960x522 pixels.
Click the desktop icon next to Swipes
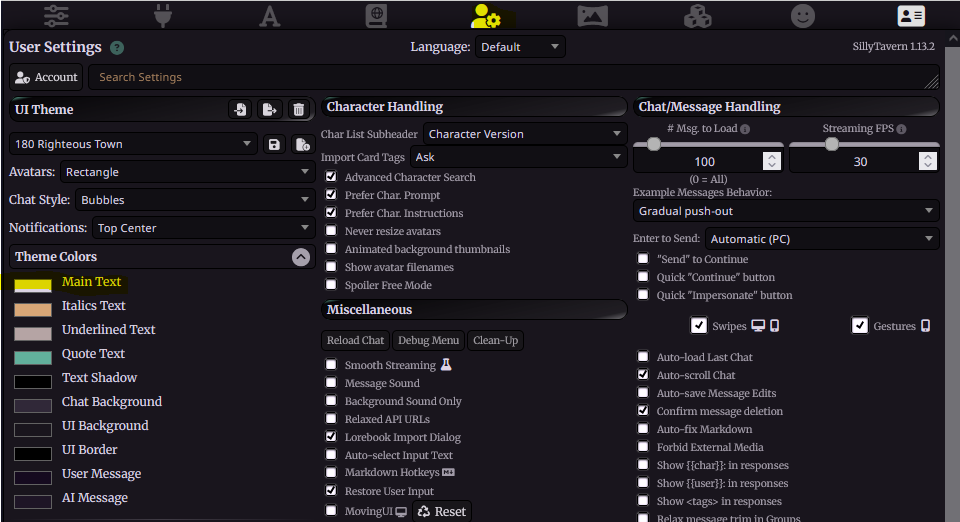(758, 326)
